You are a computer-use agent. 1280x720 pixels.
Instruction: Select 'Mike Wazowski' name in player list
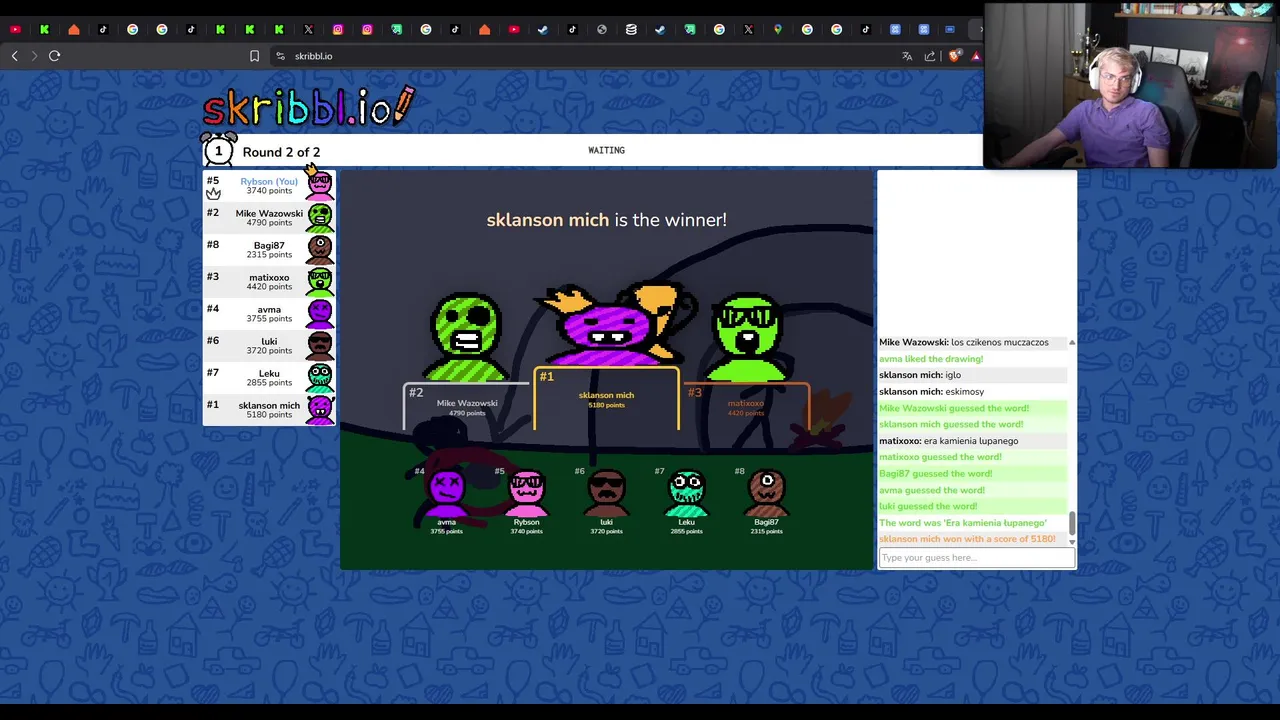click(269, 213)
